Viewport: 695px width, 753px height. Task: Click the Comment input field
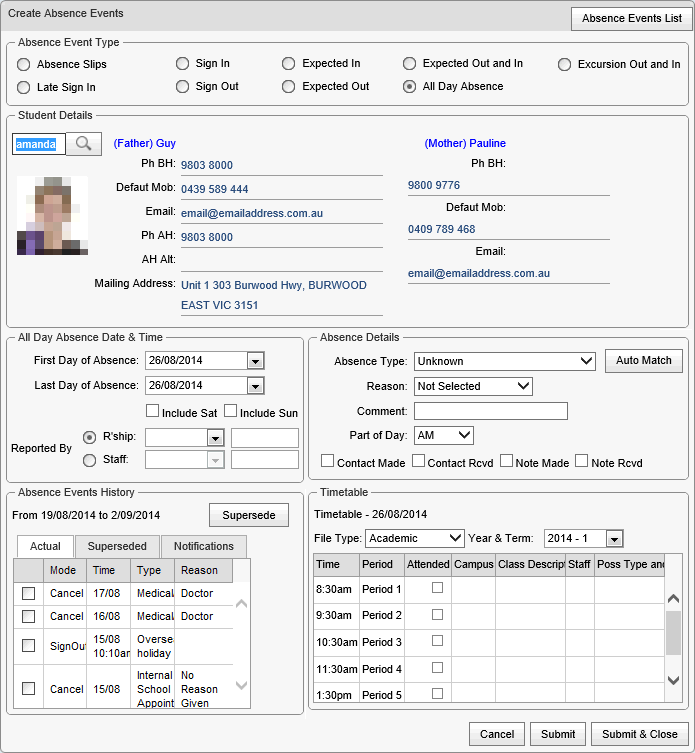(491, 411)
